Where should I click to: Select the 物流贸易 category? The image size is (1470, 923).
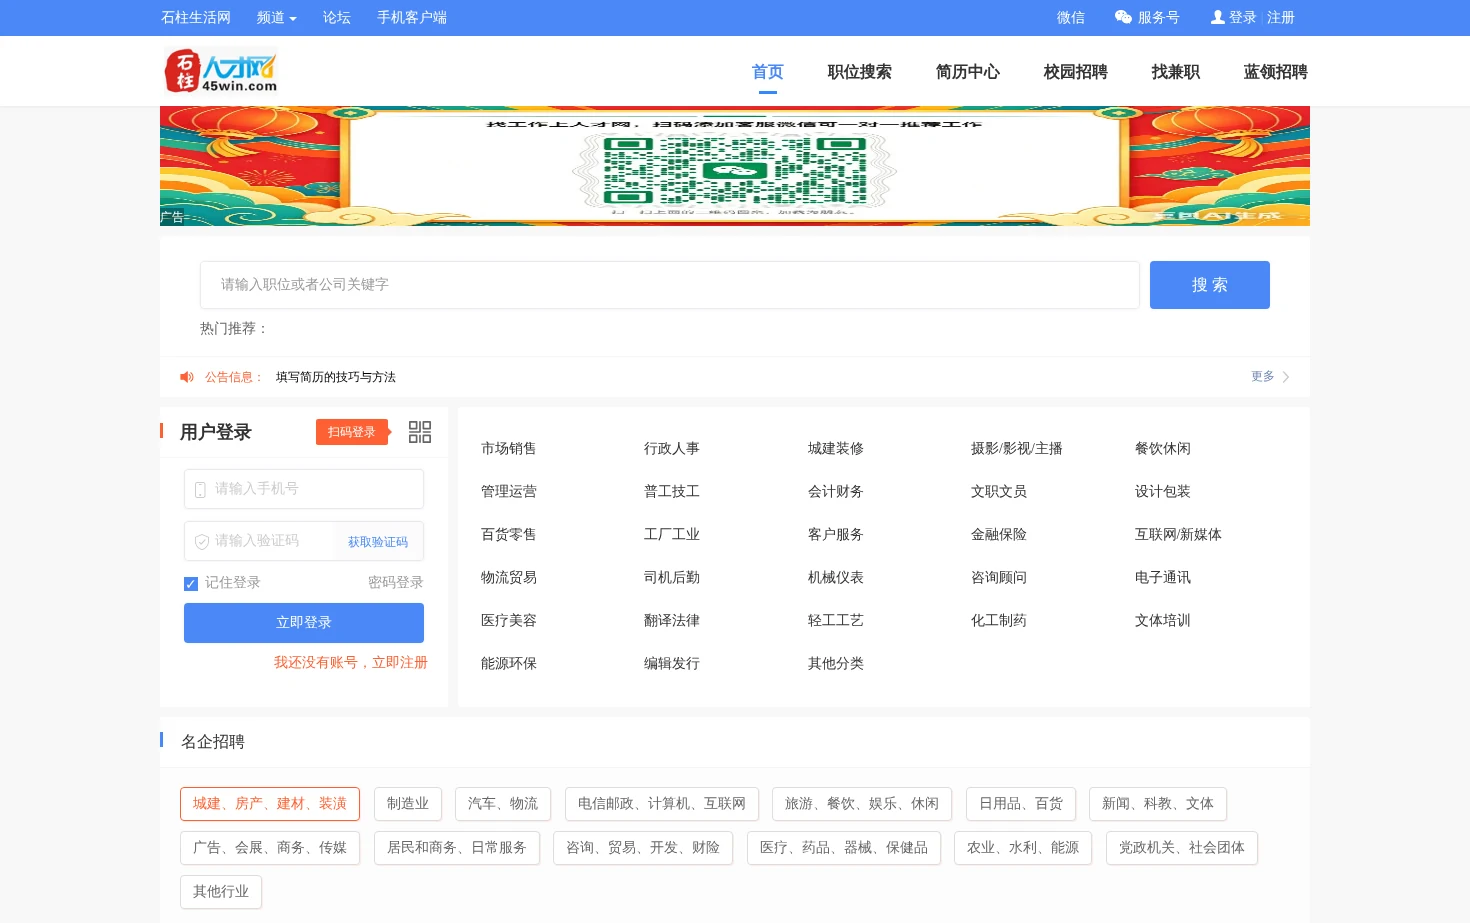point(509,577)
